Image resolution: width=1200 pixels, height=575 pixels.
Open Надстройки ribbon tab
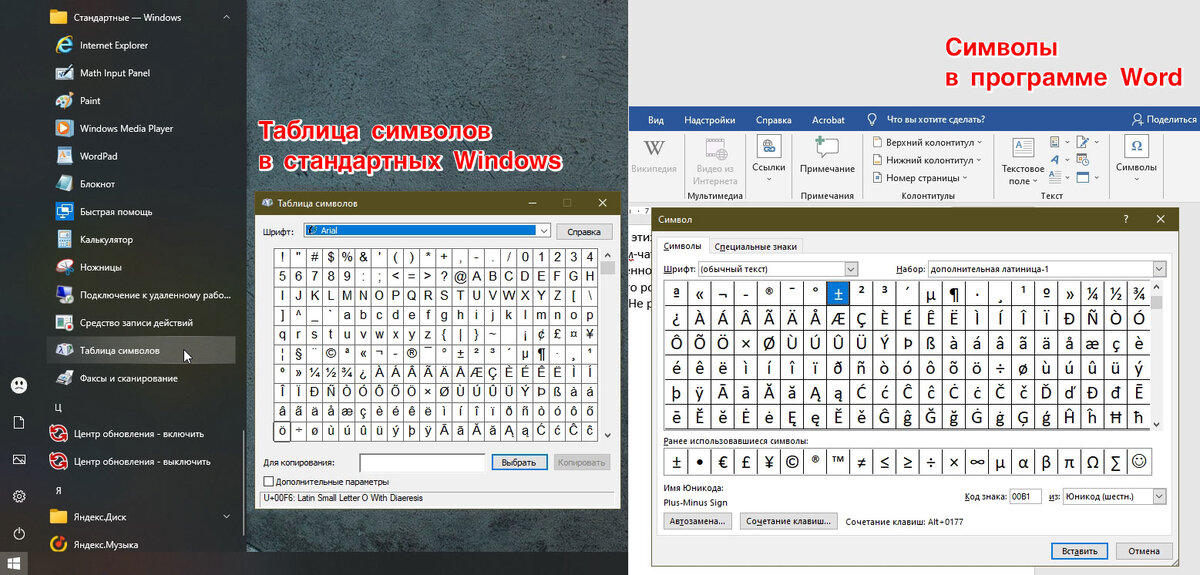[709, 120]
